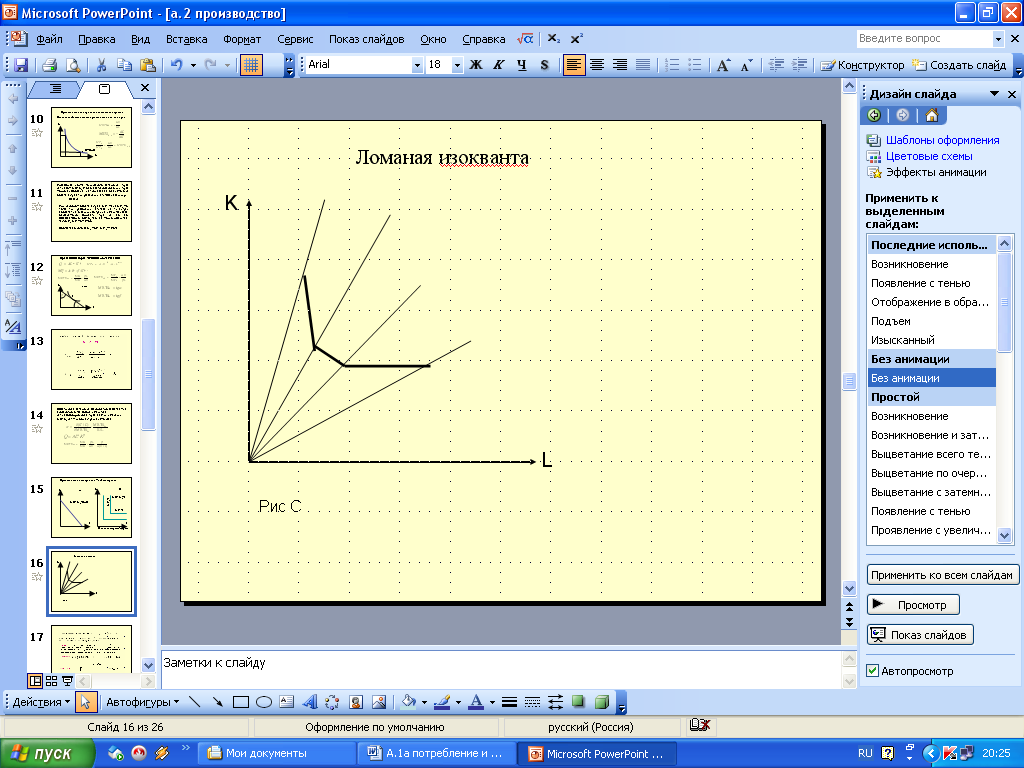The width and height of the screenshot is (1024, 768).
Task: Paste from clipboard icon
Action: pos(148,65)
